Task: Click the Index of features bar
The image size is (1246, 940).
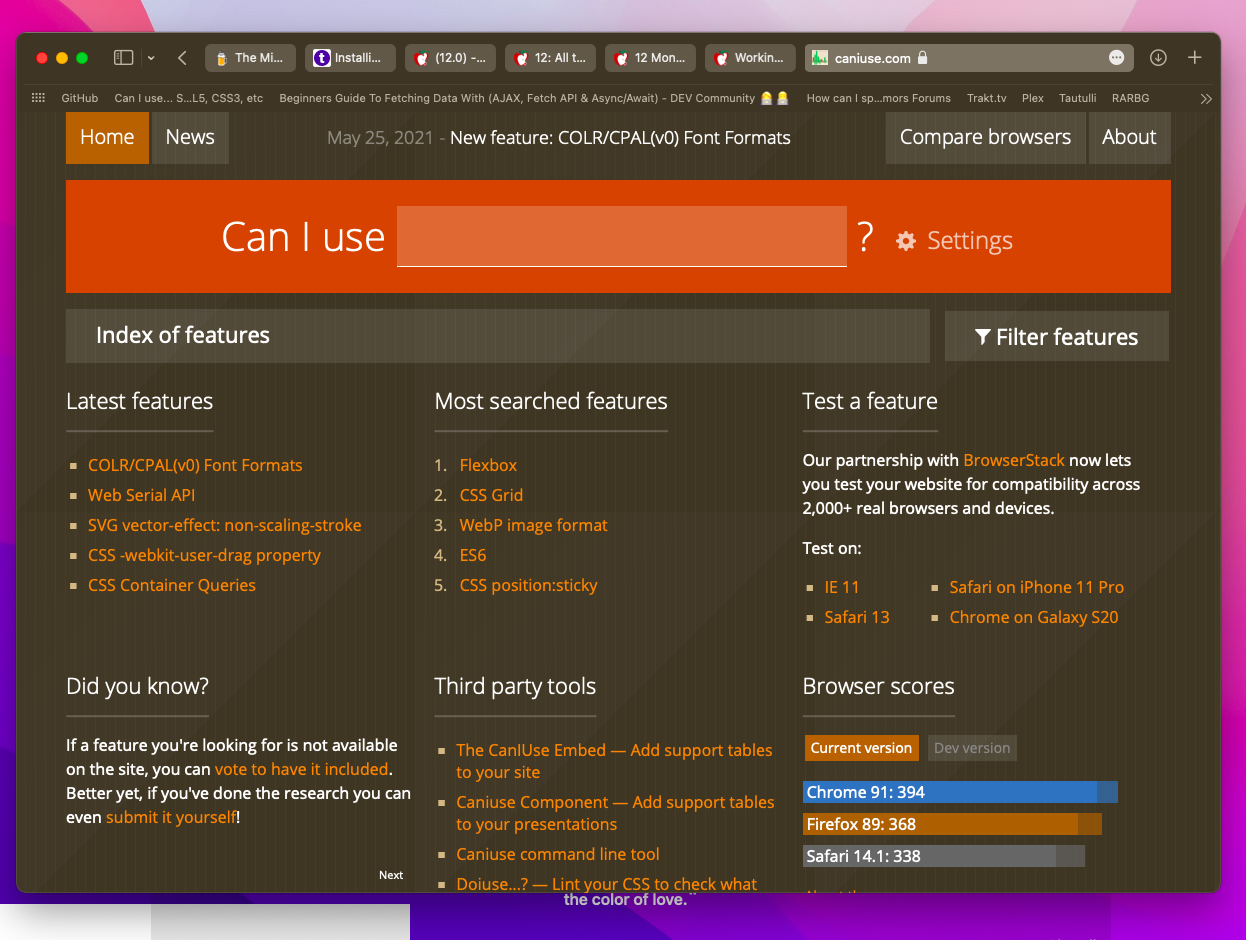Action: point(498,335)
